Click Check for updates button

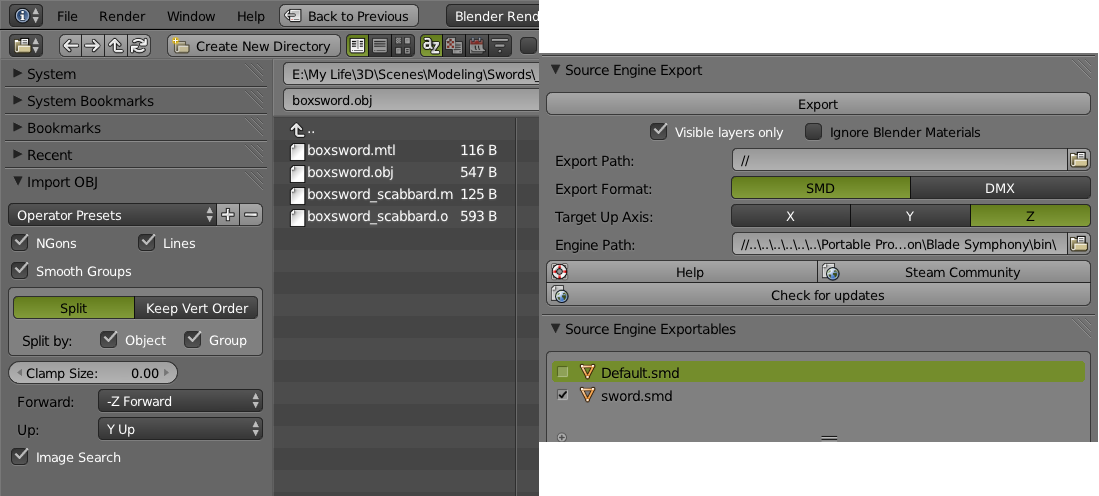[818, 295]
